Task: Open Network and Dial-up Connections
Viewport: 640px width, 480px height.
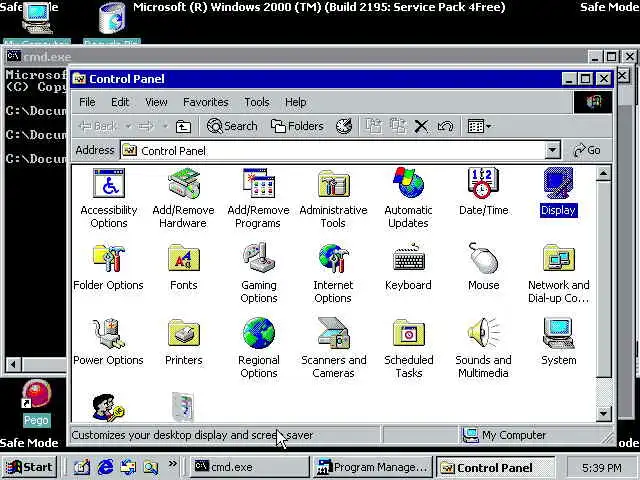Action: [x=558, y=273]
